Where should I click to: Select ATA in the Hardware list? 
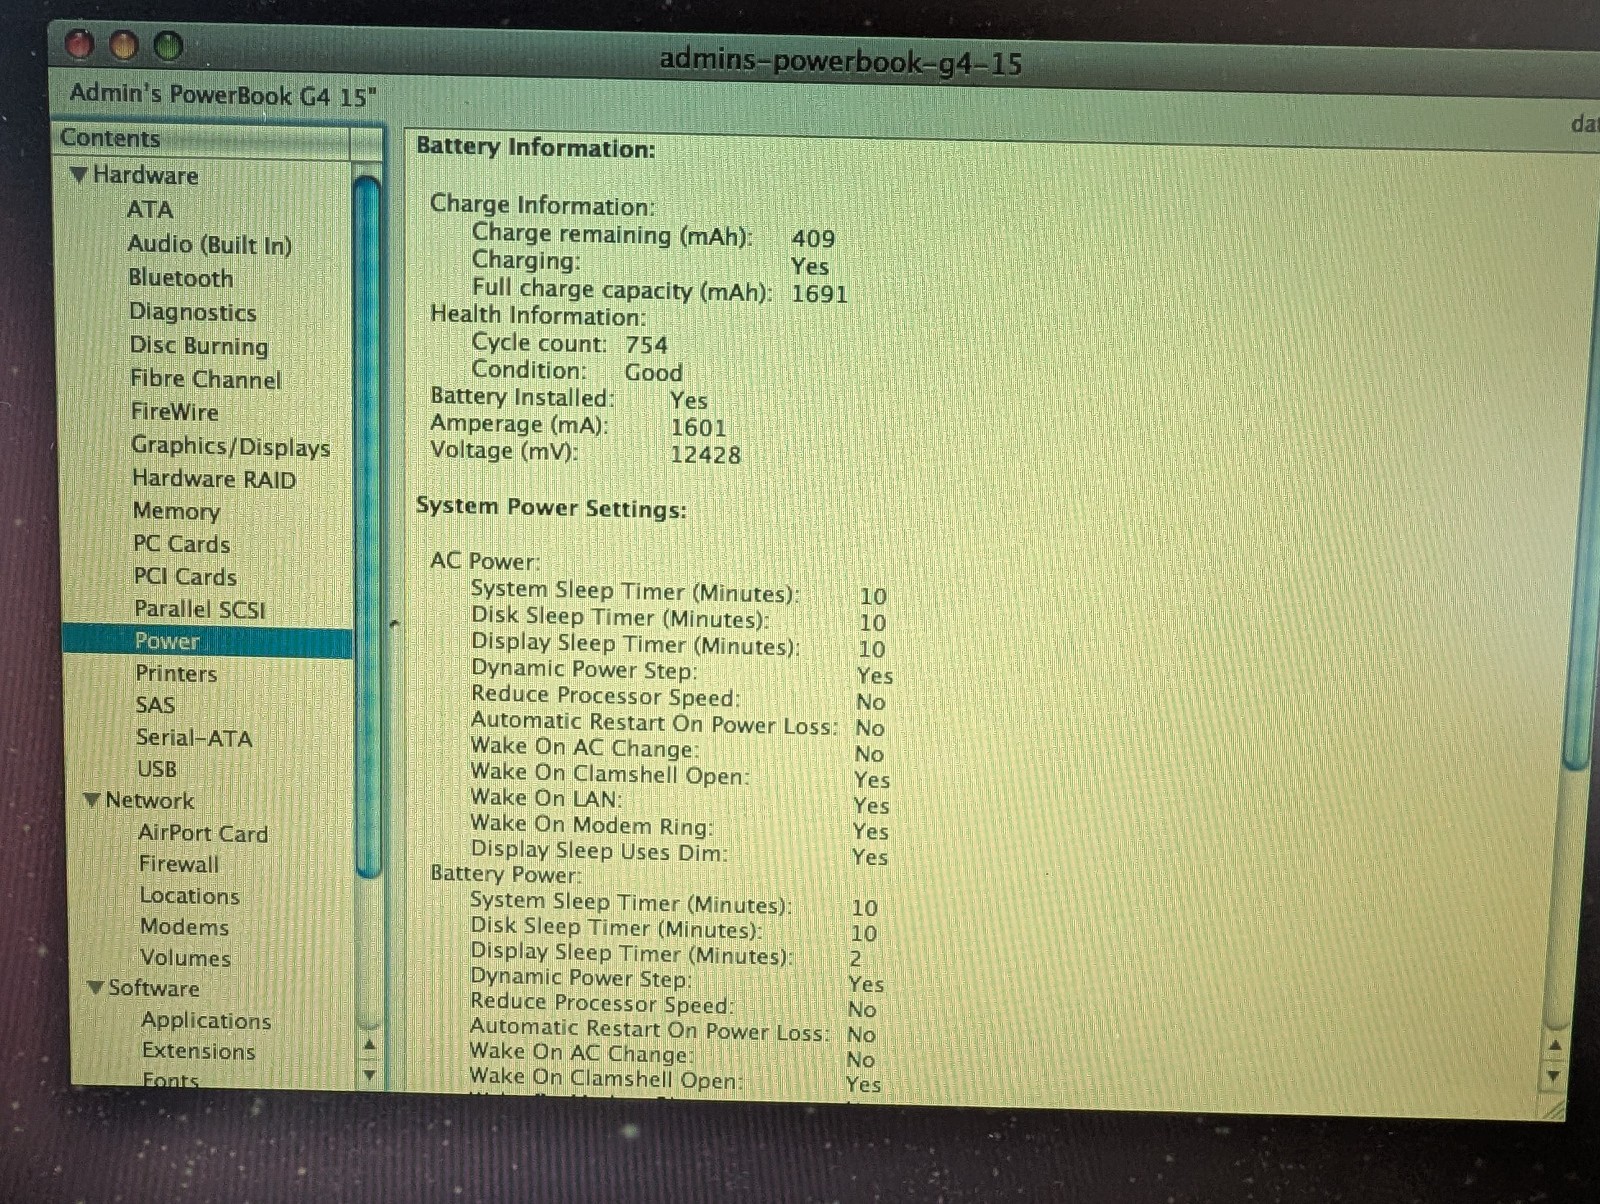(150, 209)
